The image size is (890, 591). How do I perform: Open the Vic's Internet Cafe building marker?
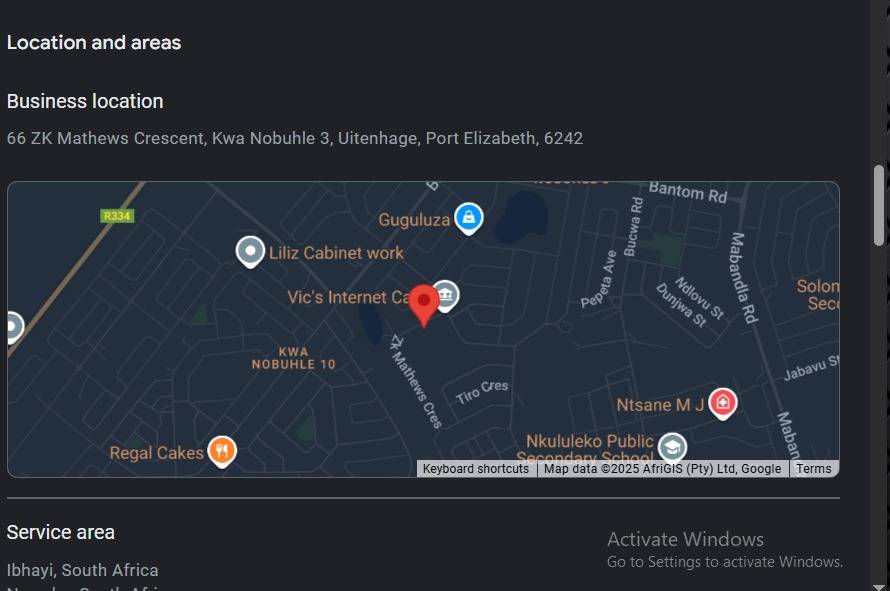(x=446, y=296)
